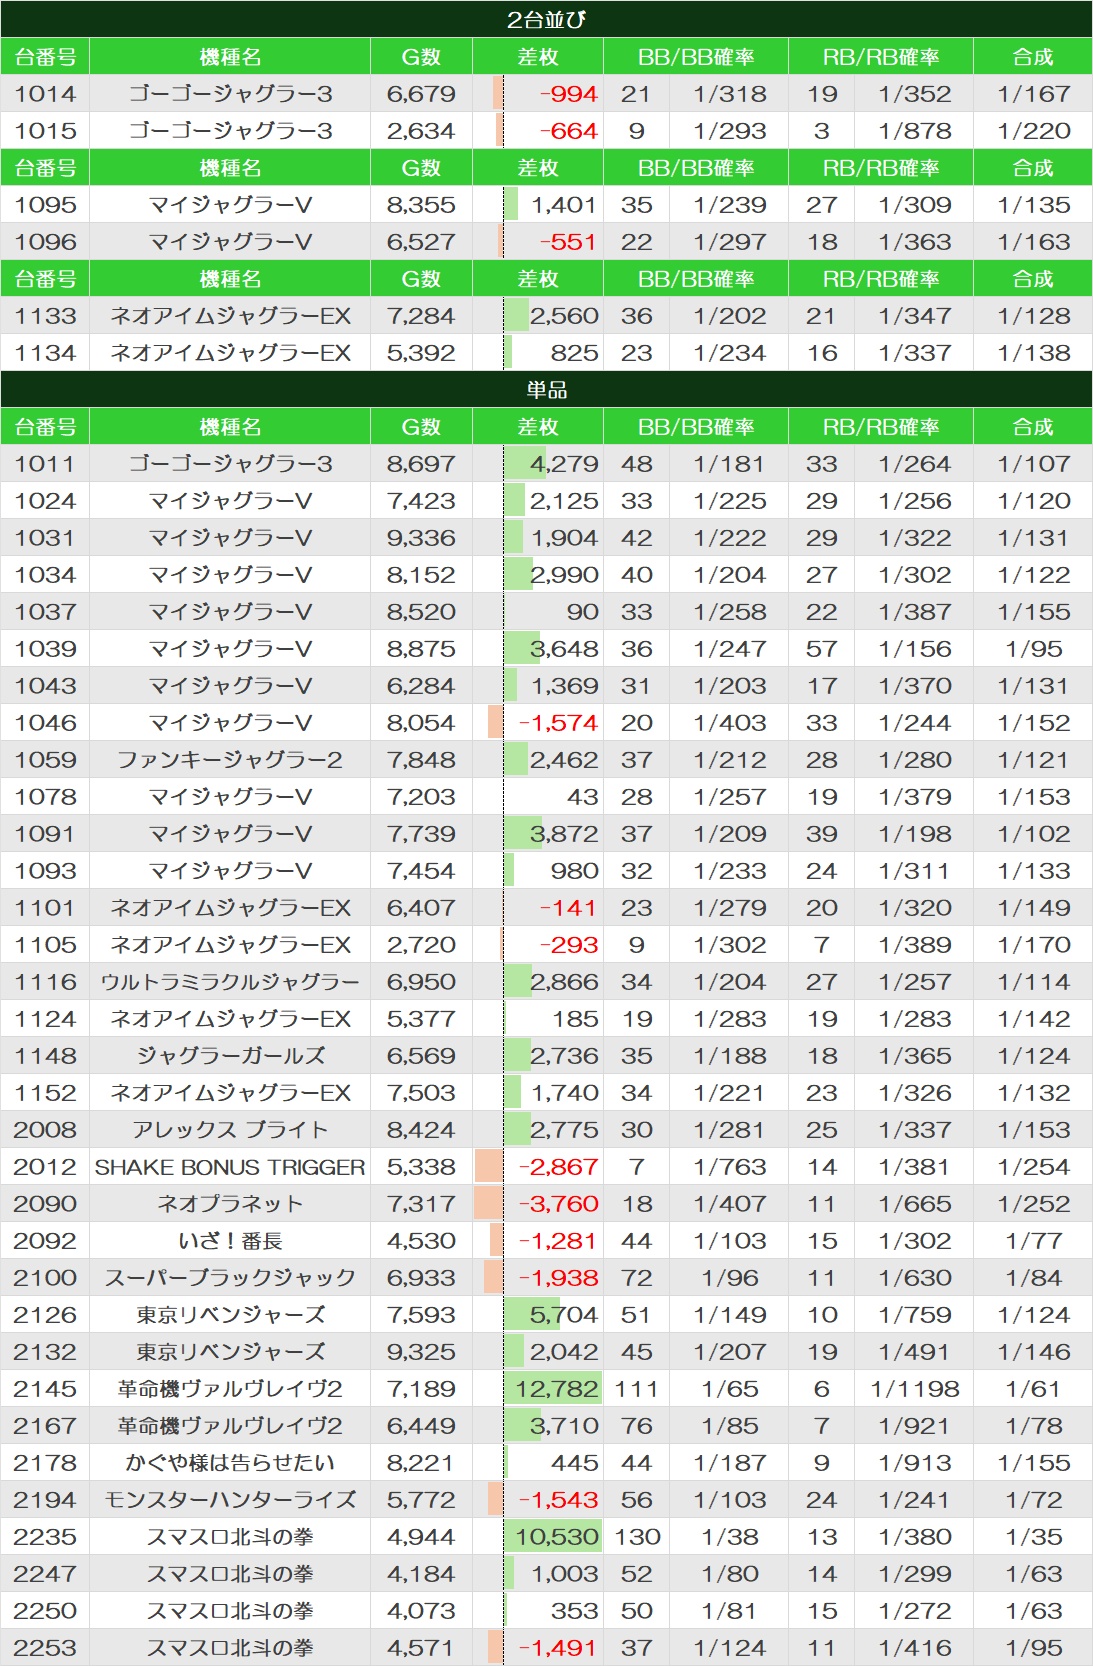
Task: Click ネオプラネット machine name
Action: click(x=230, y=1204)
